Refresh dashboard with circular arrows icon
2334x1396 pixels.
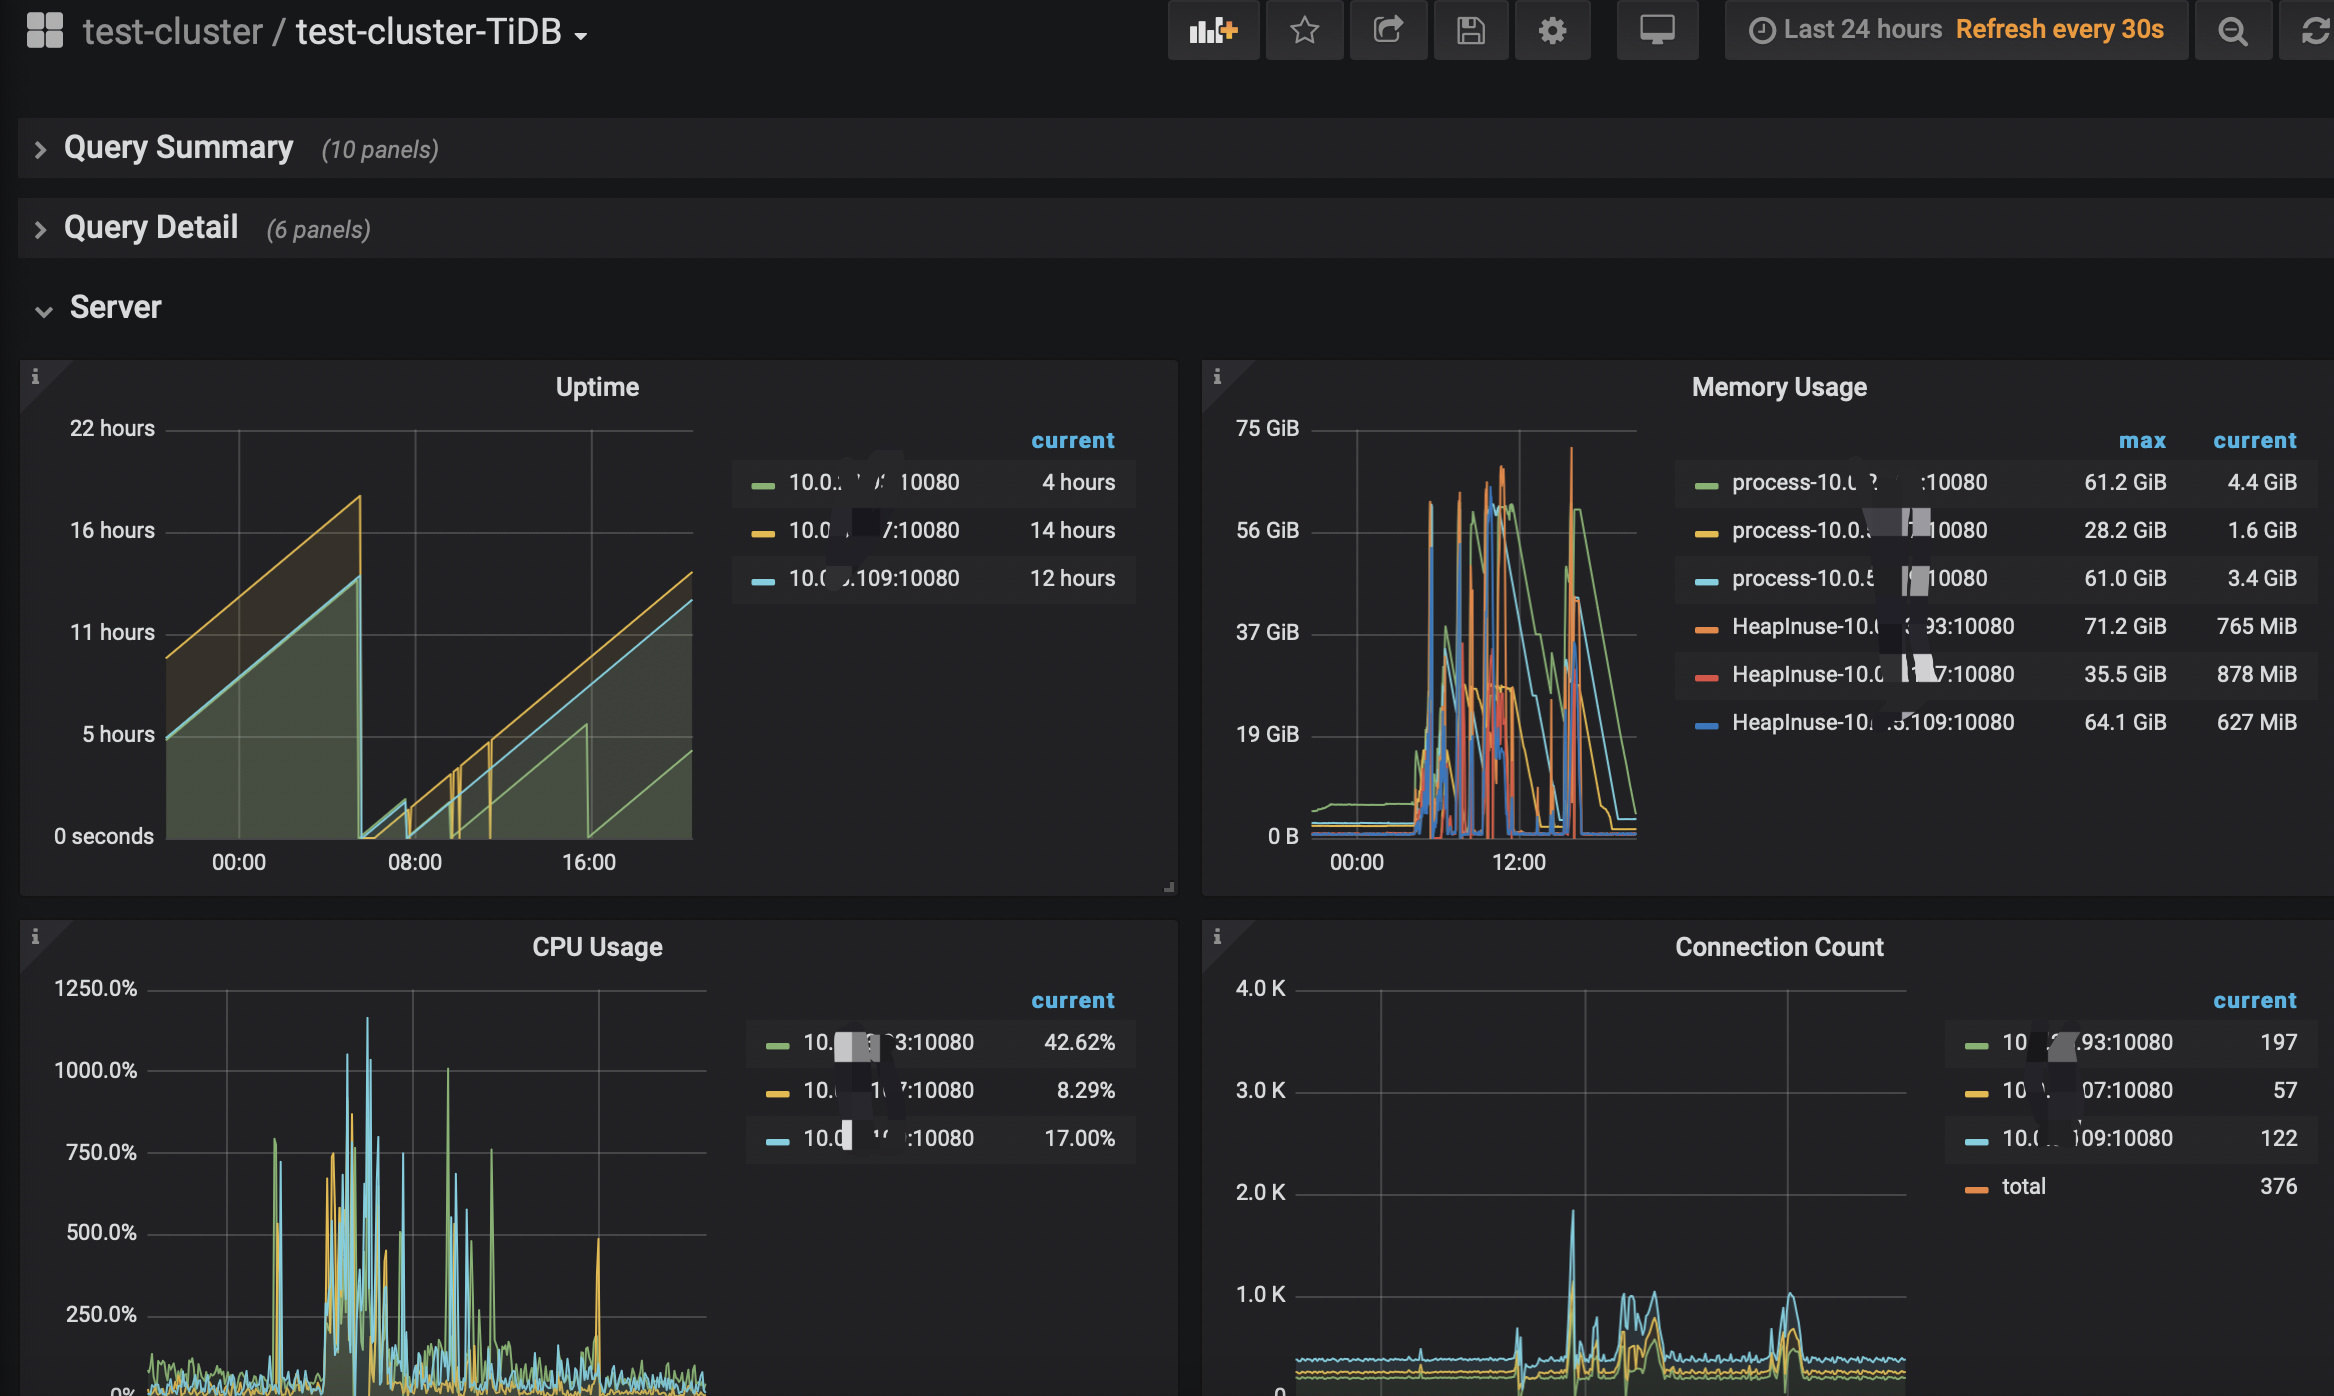pyautogui.click(x=2314, y=31)
